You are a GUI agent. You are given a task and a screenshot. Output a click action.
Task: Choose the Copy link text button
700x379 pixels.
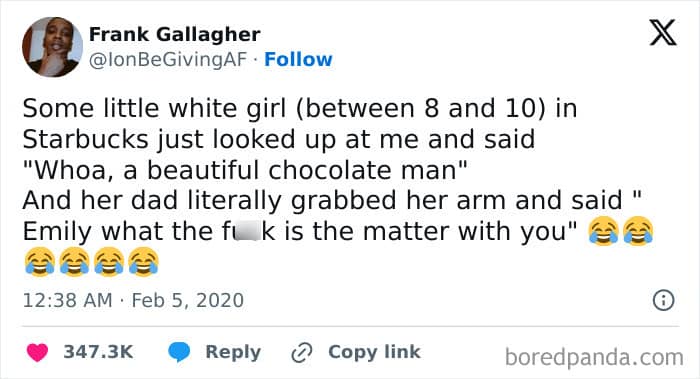[374, 352]
